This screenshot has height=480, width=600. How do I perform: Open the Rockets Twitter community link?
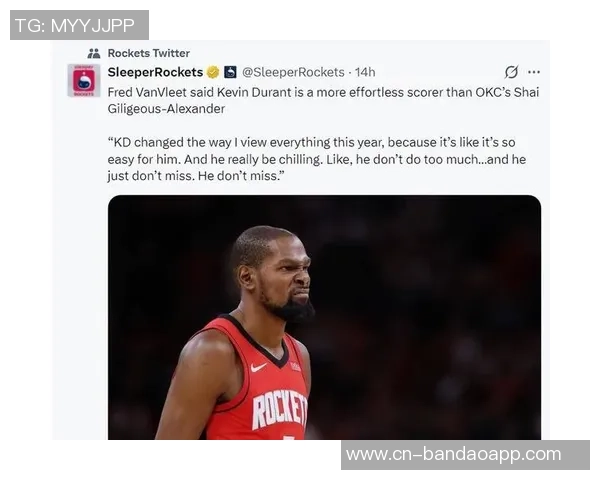[148, 53]
